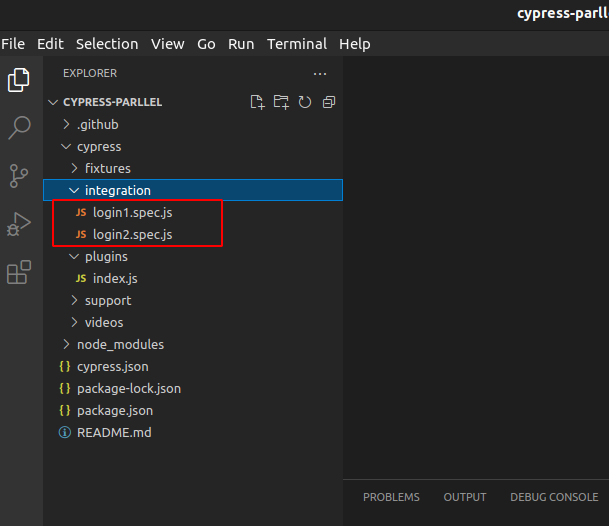
Task: Click CYPRESS-PARLLEL section header label
Action: 112,102
